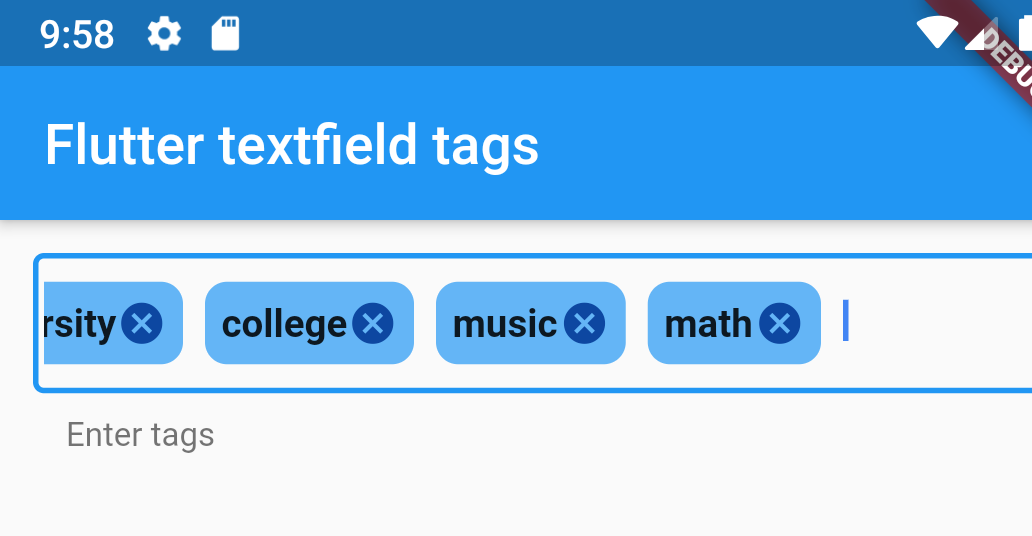
Task: Click empty app bar area beside title
Action: [x=783, y=144]
